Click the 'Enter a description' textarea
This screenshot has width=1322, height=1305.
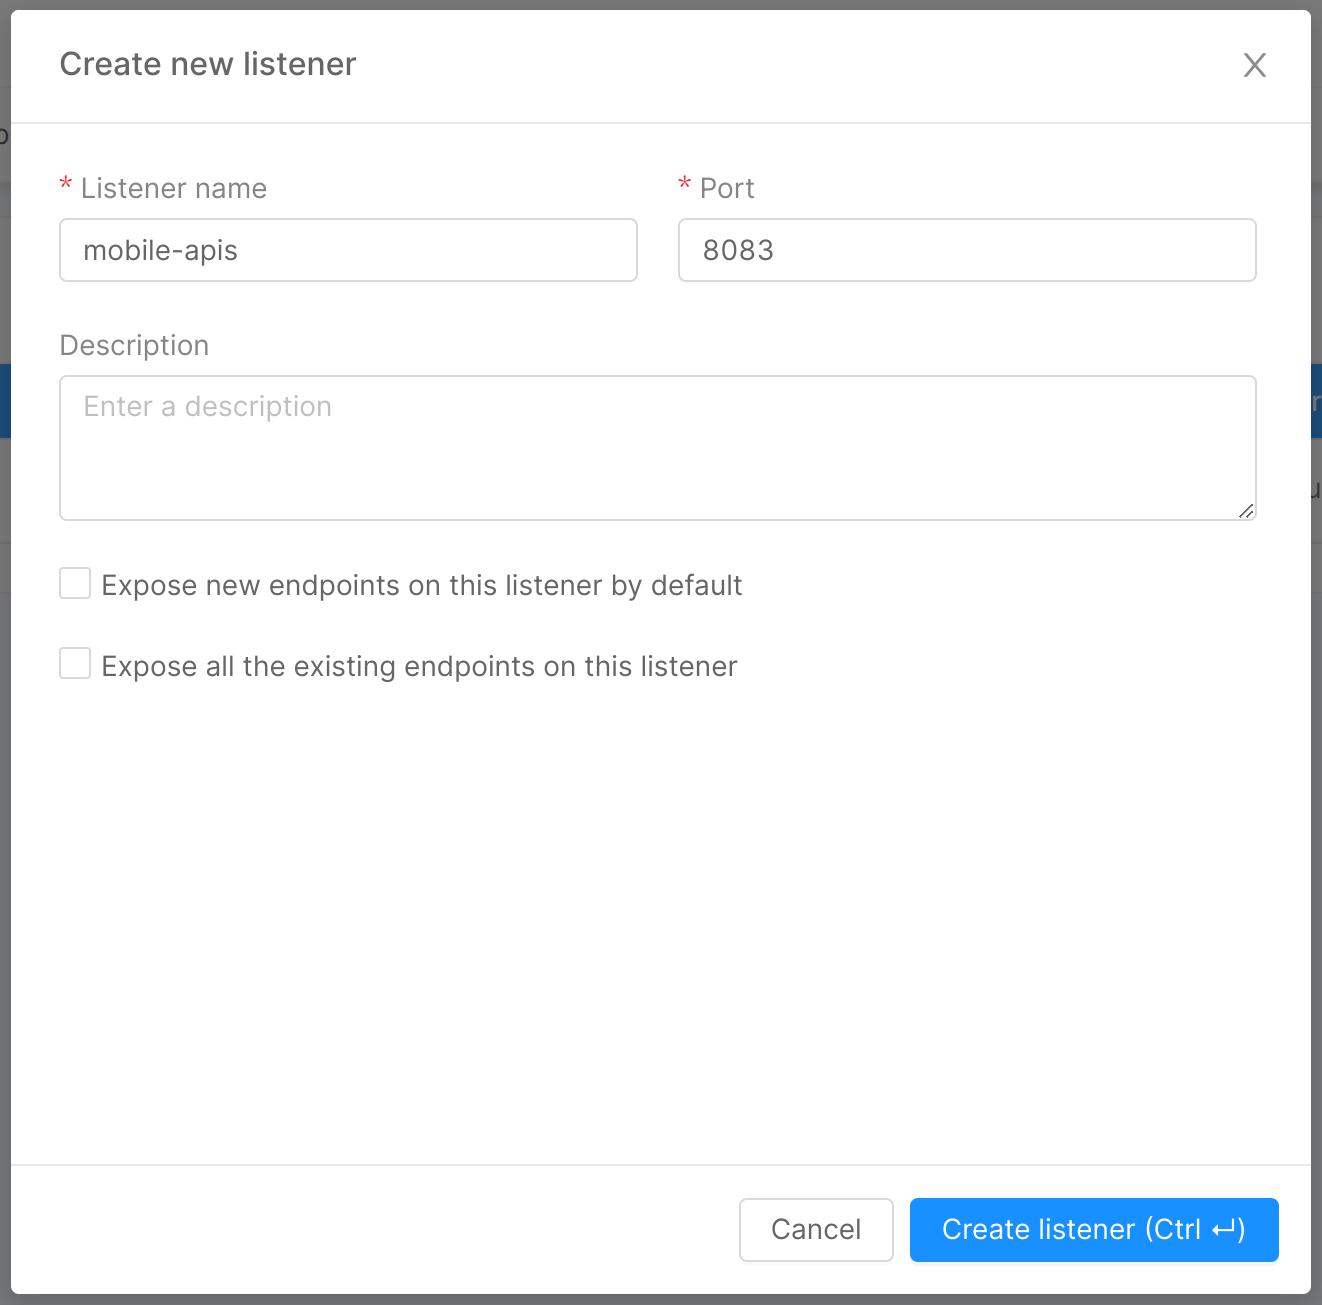(x=658, y=448)
